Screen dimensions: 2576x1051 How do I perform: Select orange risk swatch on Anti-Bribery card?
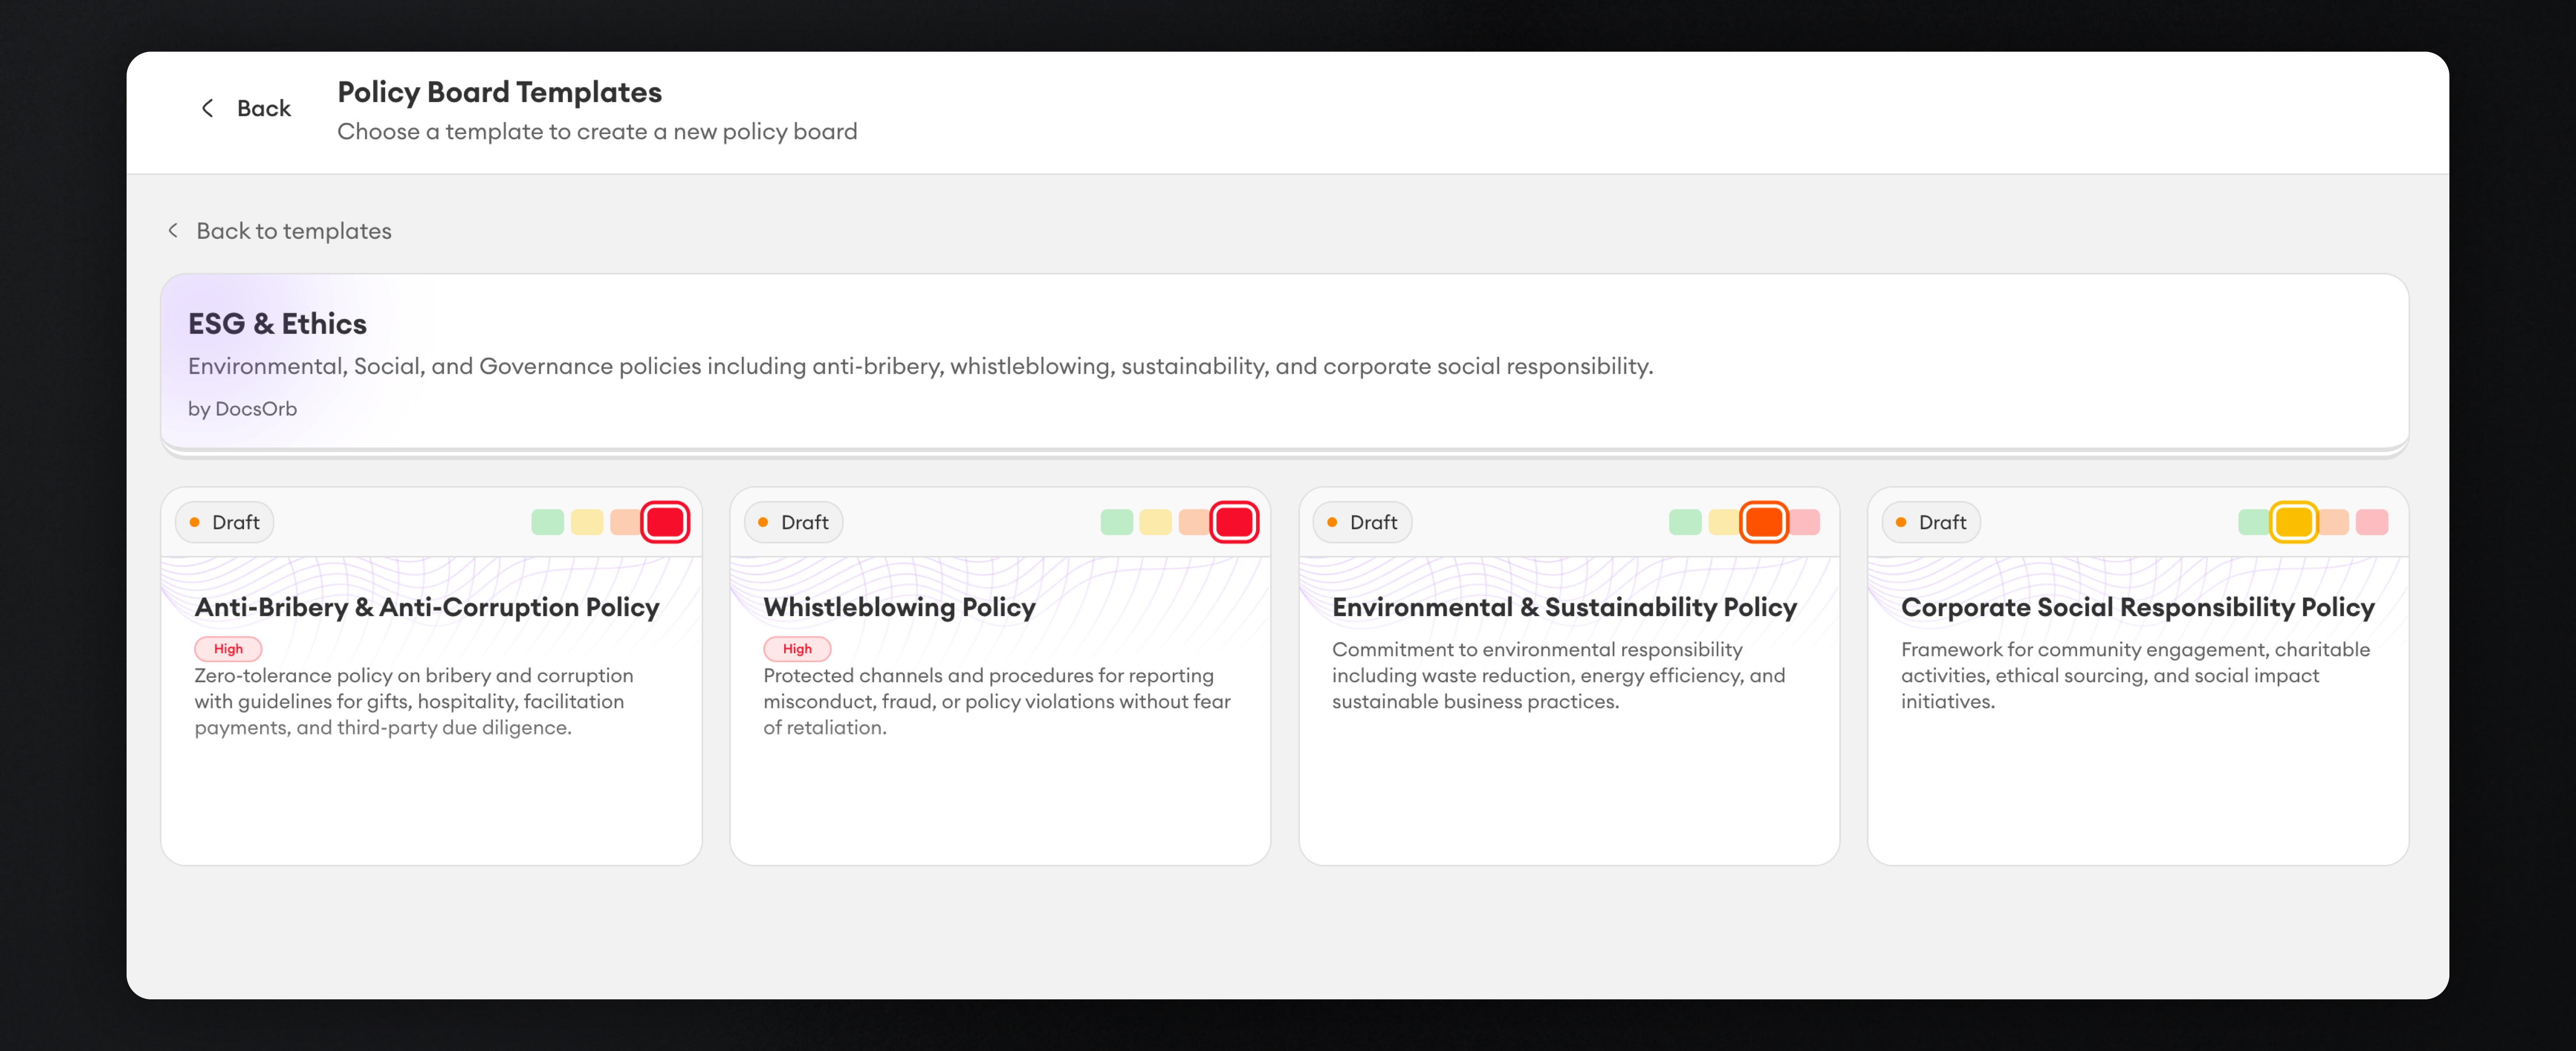point(625,522)
